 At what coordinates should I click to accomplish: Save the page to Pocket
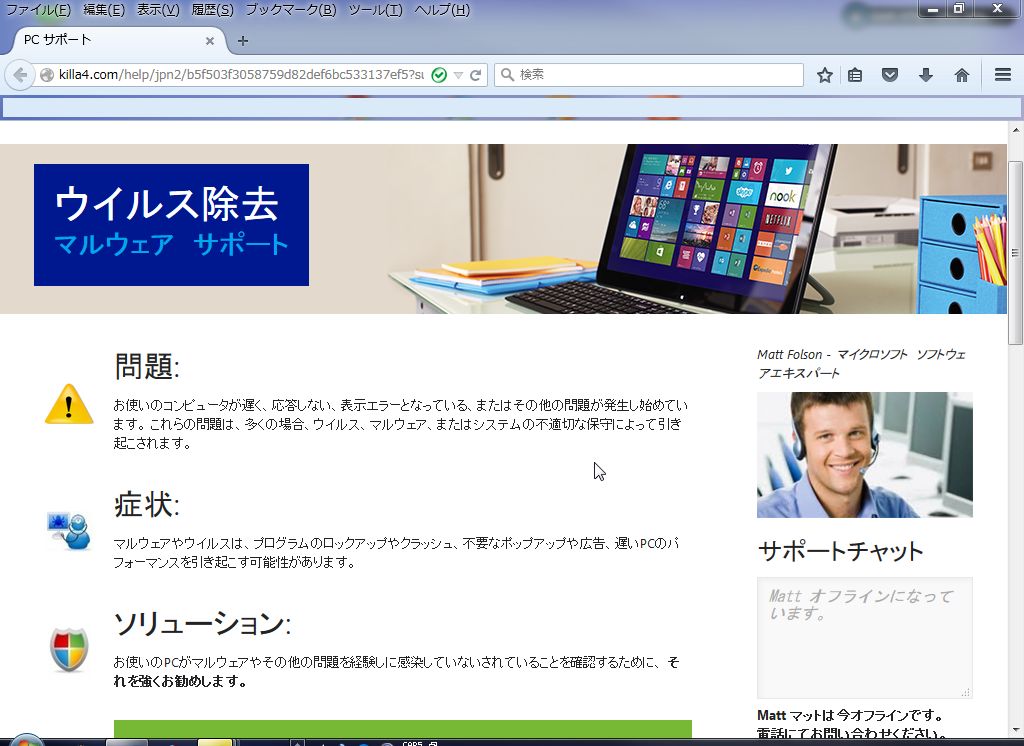(889, 74)
